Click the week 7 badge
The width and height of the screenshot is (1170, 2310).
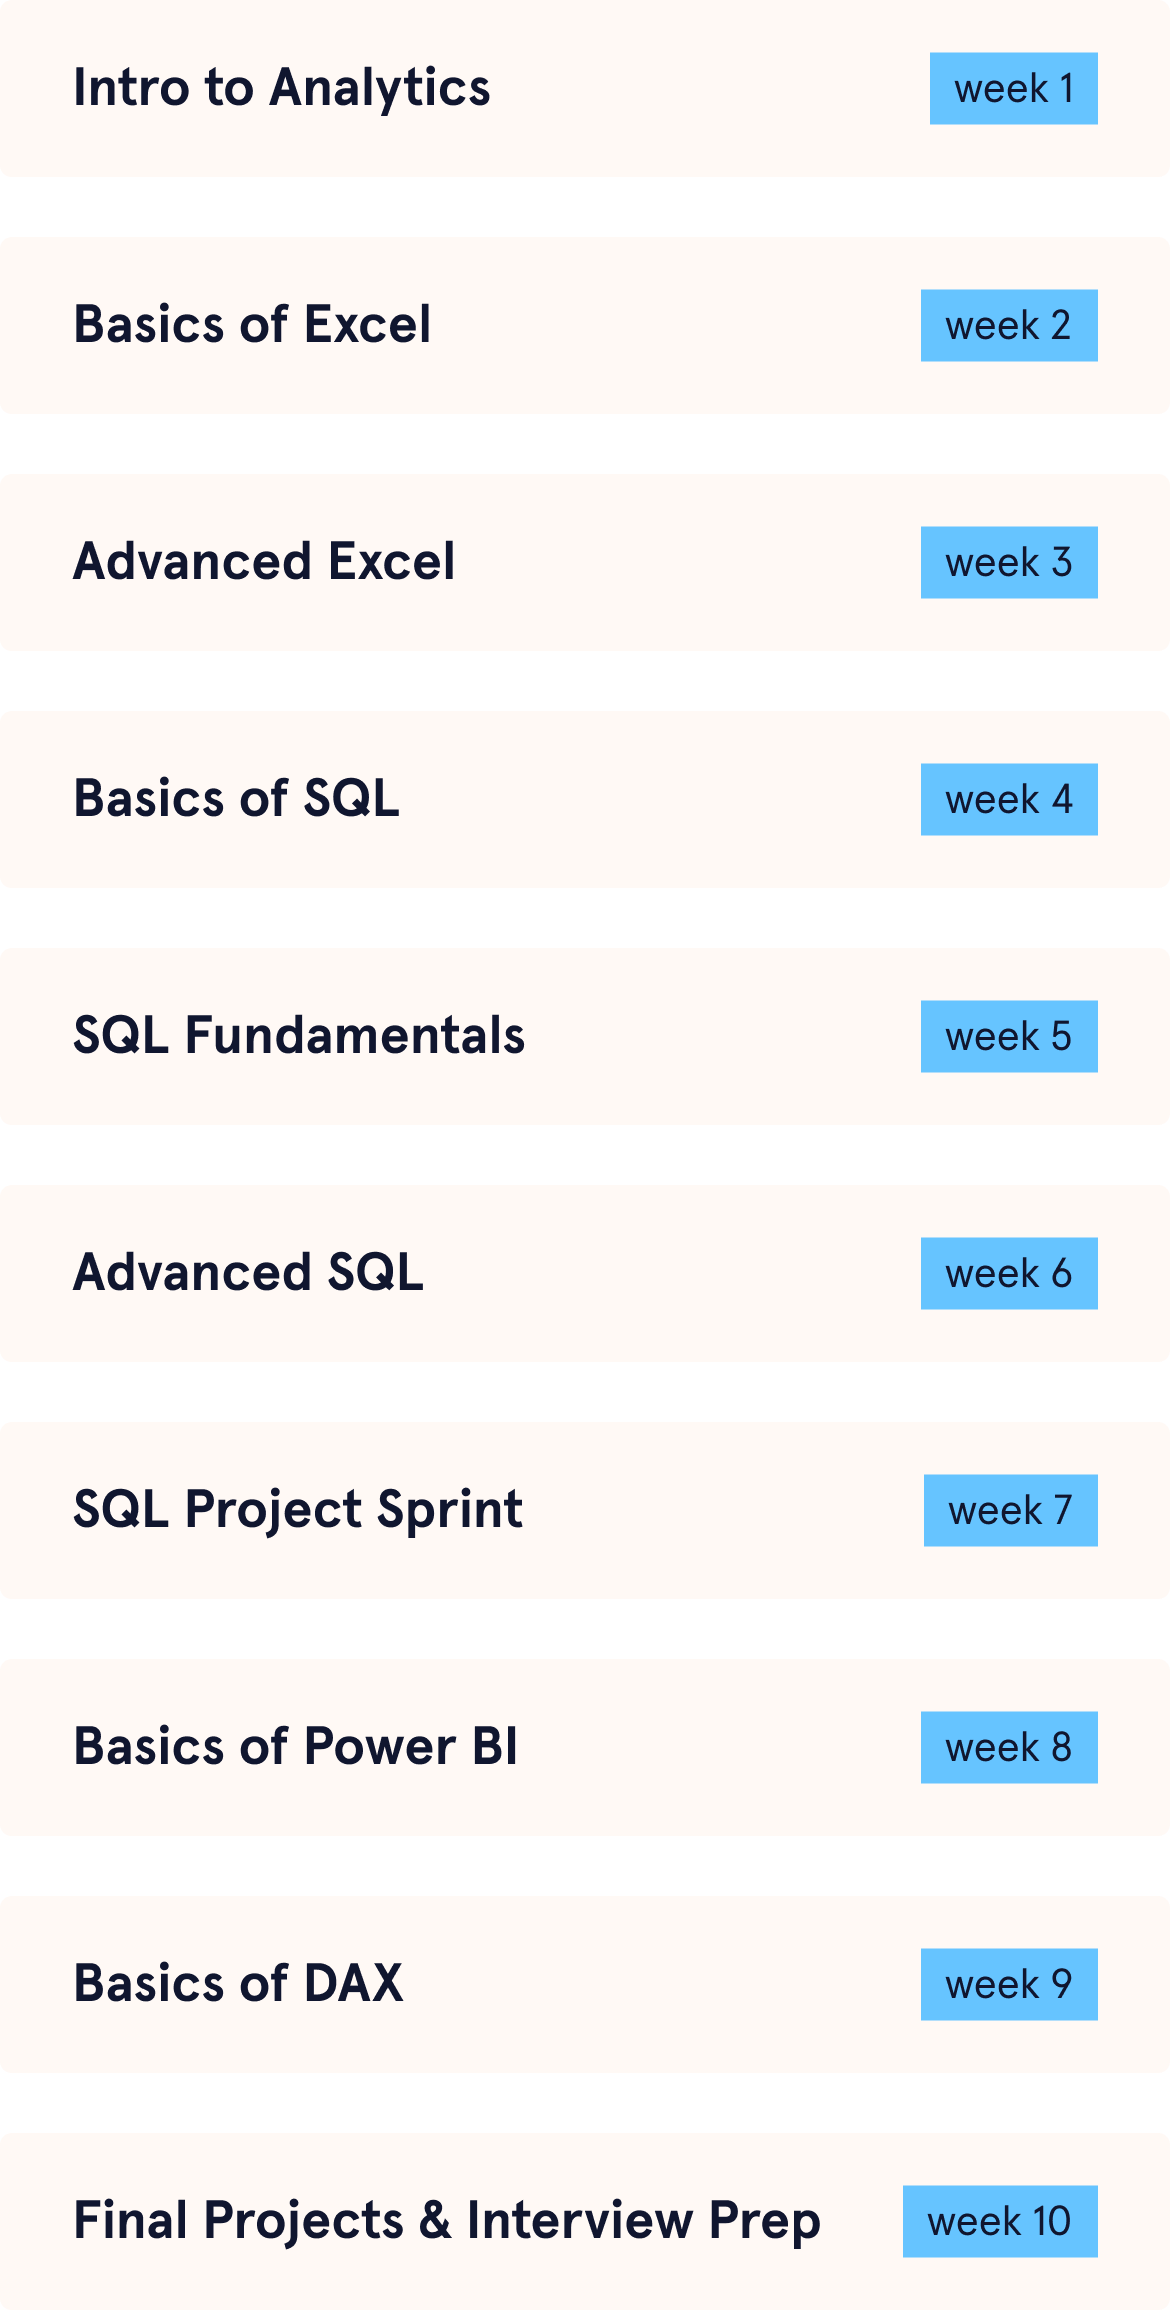[1010, 1511]
